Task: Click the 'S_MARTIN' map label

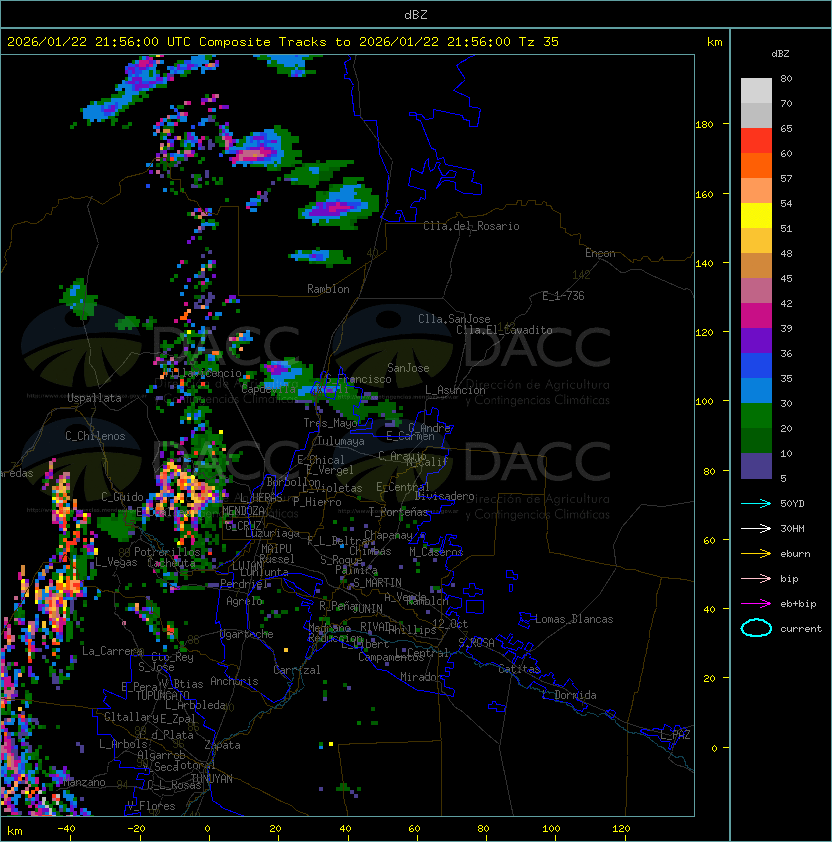Action: pyautogui.click(x=378, y=583)
